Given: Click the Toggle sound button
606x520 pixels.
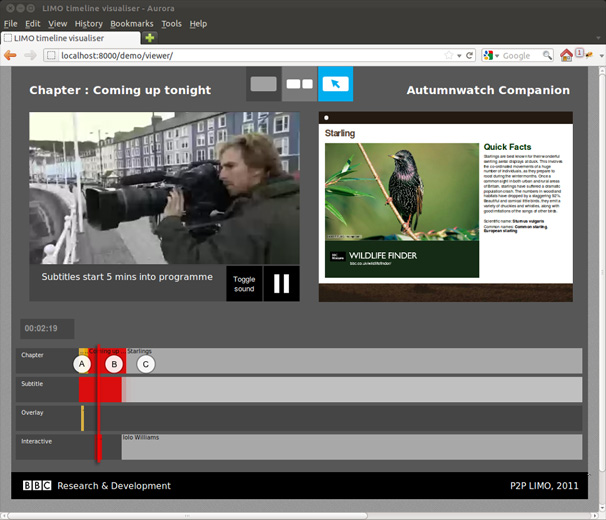Looking at the screenshot, I should (244, 283).
